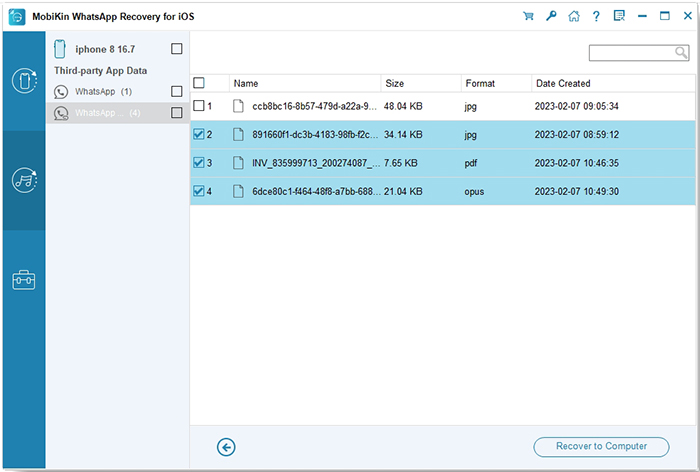Go back with the arrow button
The width and height of the screenshot is (700, 472).
click(x=226, y=447)
